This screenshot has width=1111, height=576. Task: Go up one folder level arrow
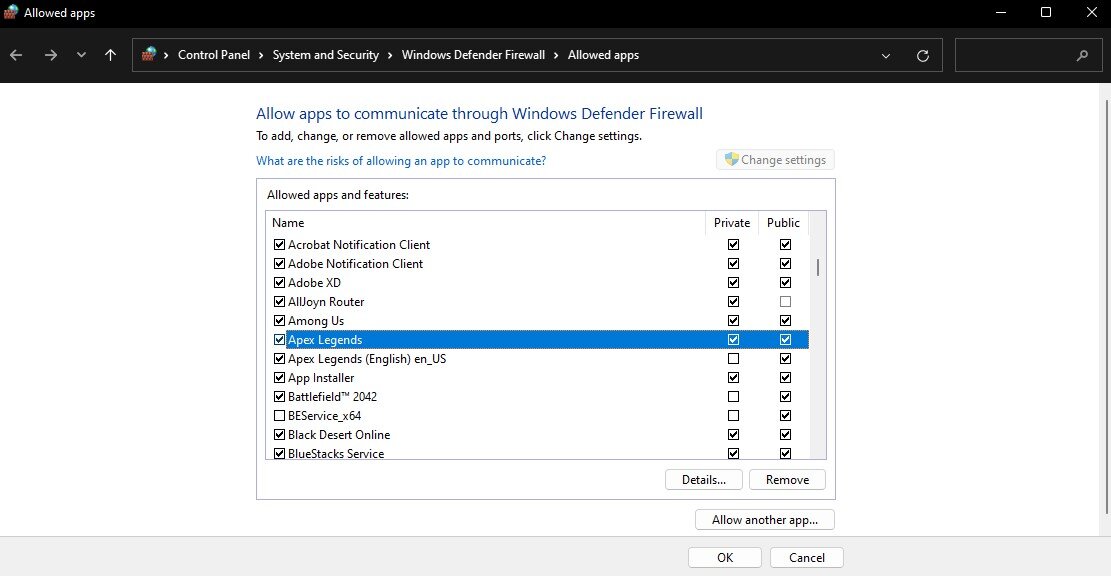110,56
